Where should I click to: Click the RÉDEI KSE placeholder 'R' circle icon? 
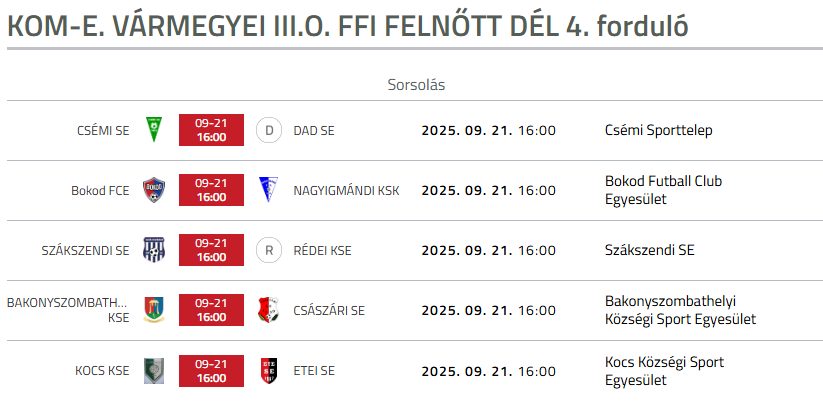coord(269,250)
